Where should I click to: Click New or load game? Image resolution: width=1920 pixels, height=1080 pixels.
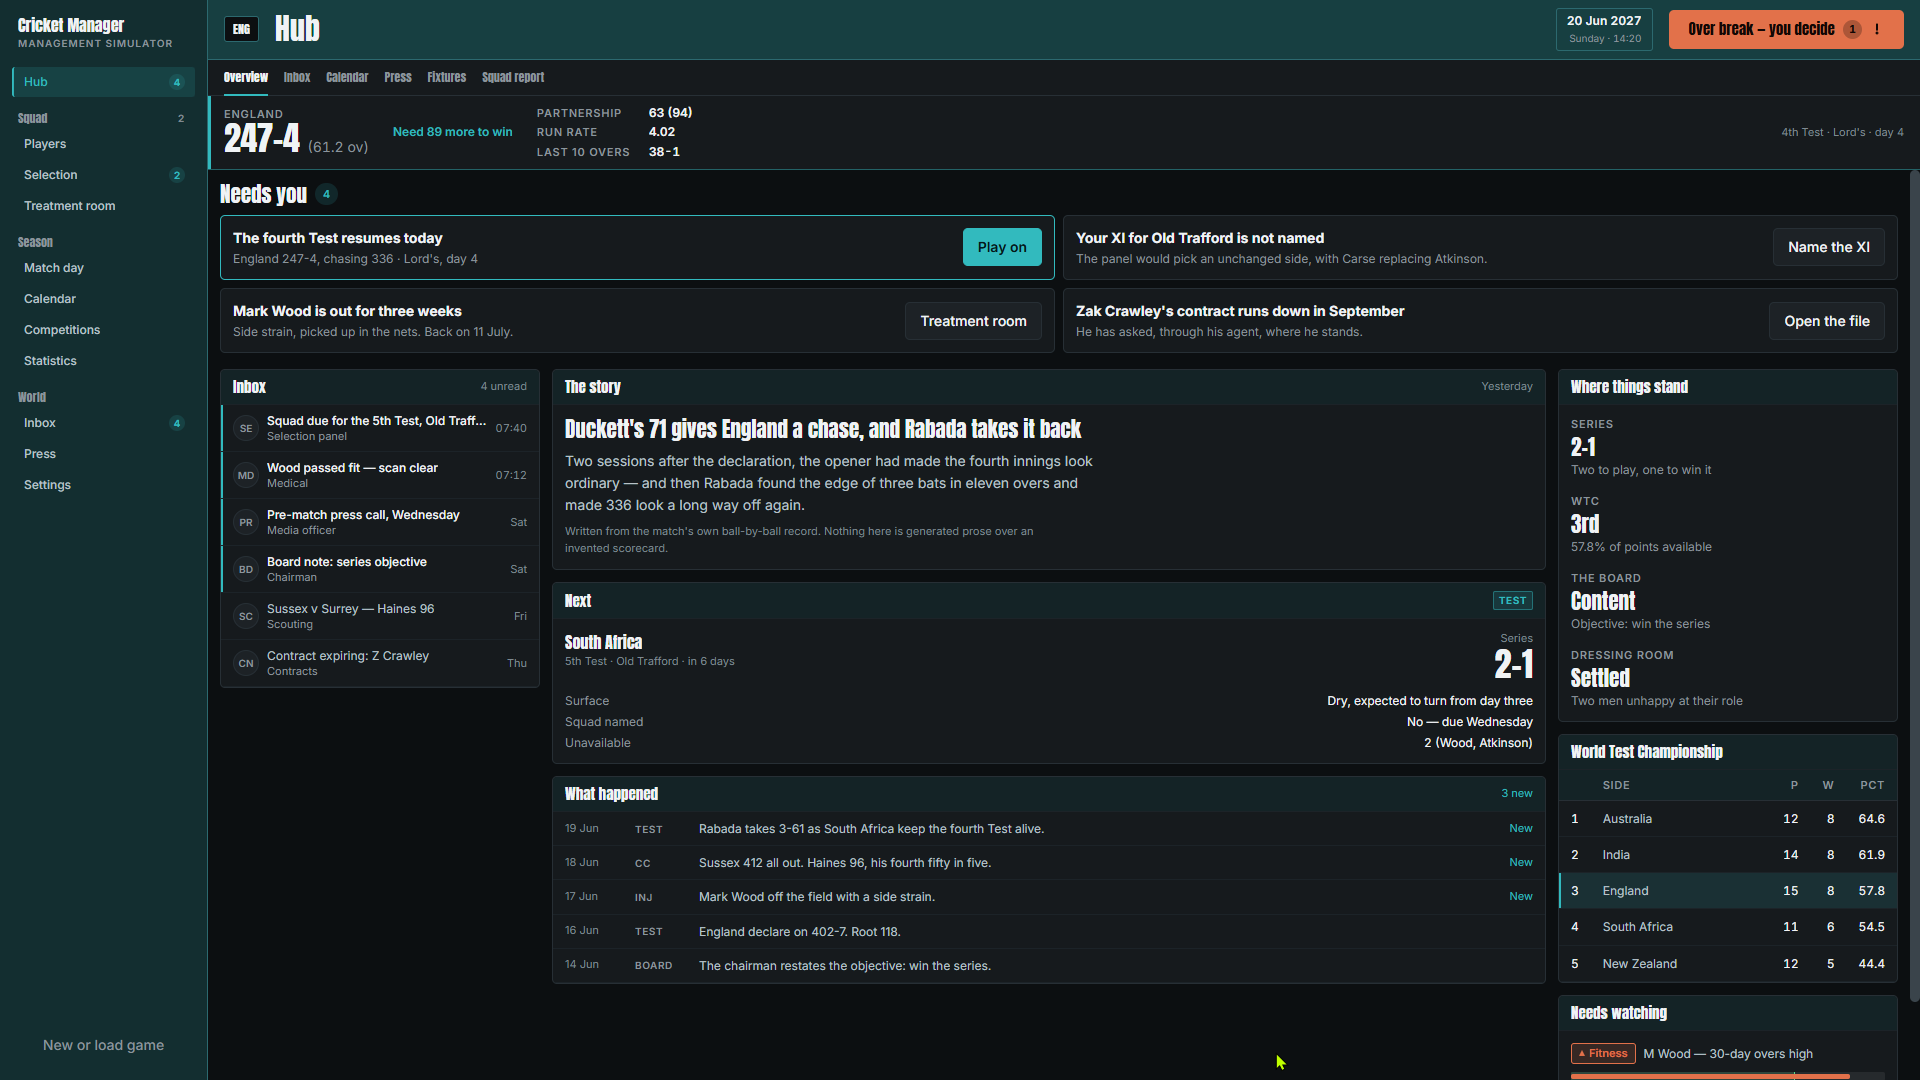[103, 1045]
